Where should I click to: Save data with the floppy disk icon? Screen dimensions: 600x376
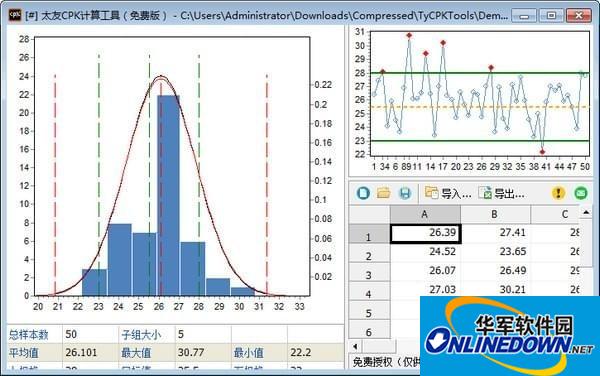click(405, 193)
